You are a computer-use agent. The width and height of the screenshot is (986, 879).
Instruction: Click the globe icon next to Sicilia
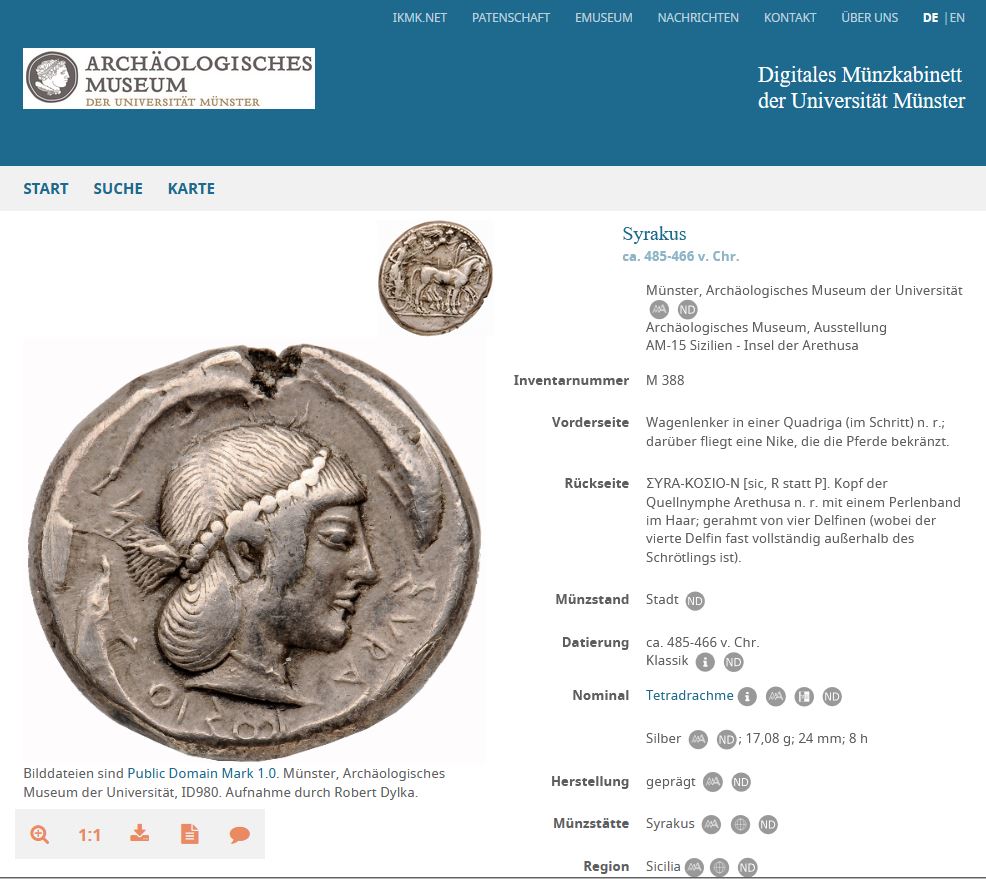pos(719,868)
